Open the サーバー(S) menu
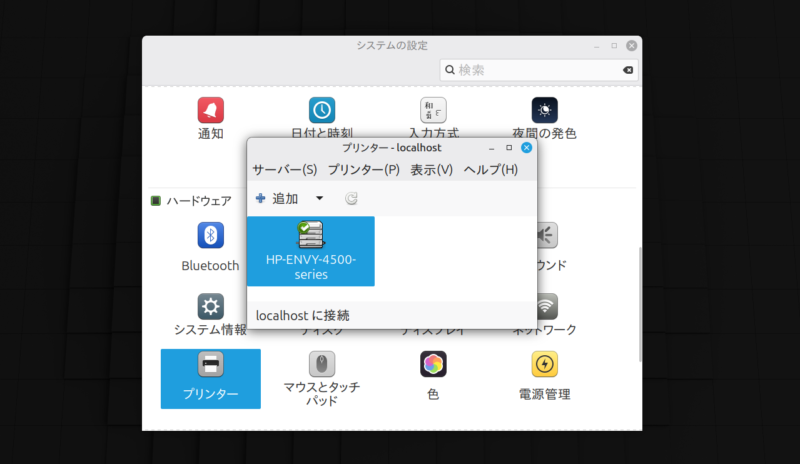Viewport: 800px width, 464px height. click(284, 170)
